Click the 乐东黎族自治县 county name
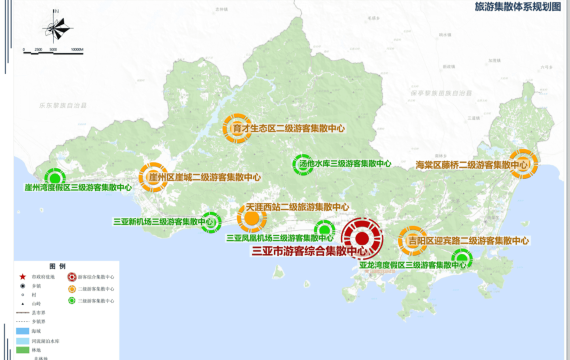 coord(63,105)
